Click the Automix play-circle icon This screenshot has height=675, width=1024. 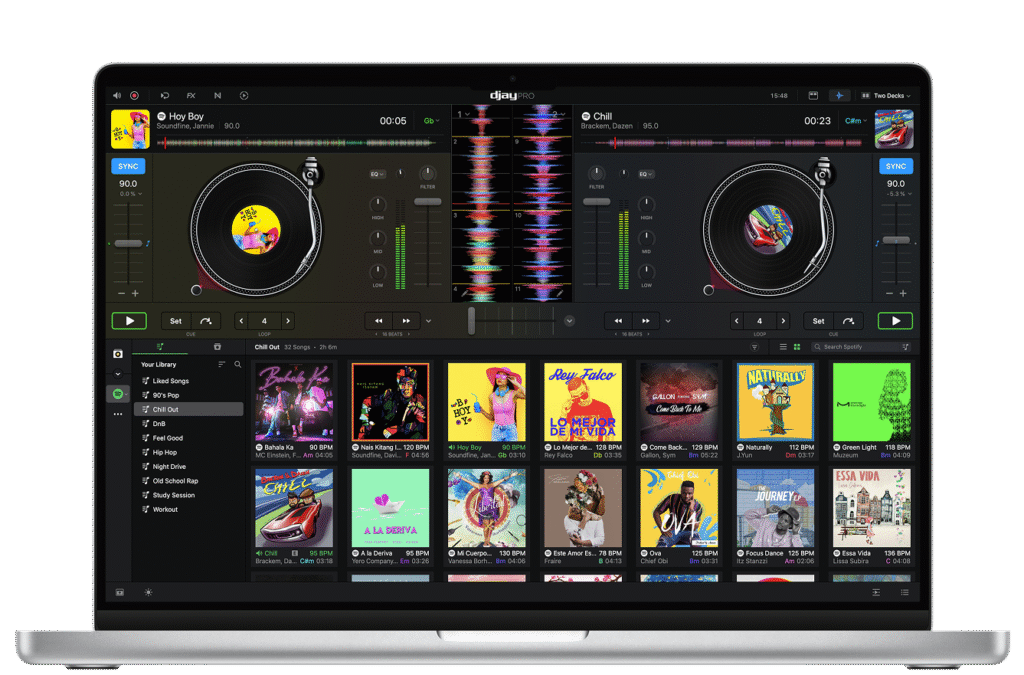pyautogui.click(x=244, y=95)
